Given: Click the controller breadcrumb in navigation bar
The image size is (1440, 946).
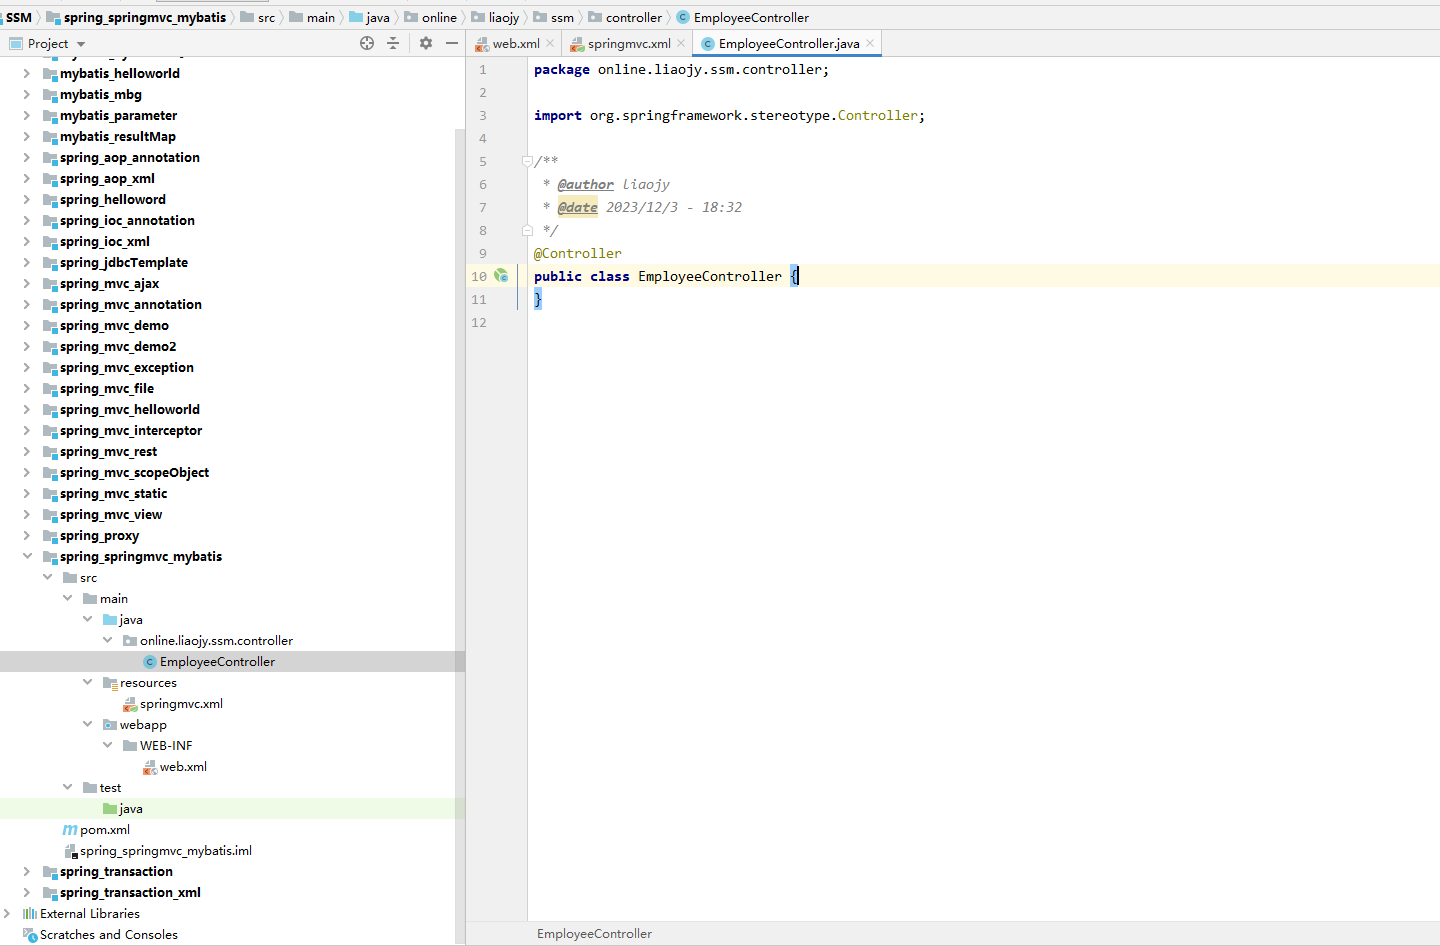Looking at the screenshot, I should pyautogui.click(x=633, y=17).
